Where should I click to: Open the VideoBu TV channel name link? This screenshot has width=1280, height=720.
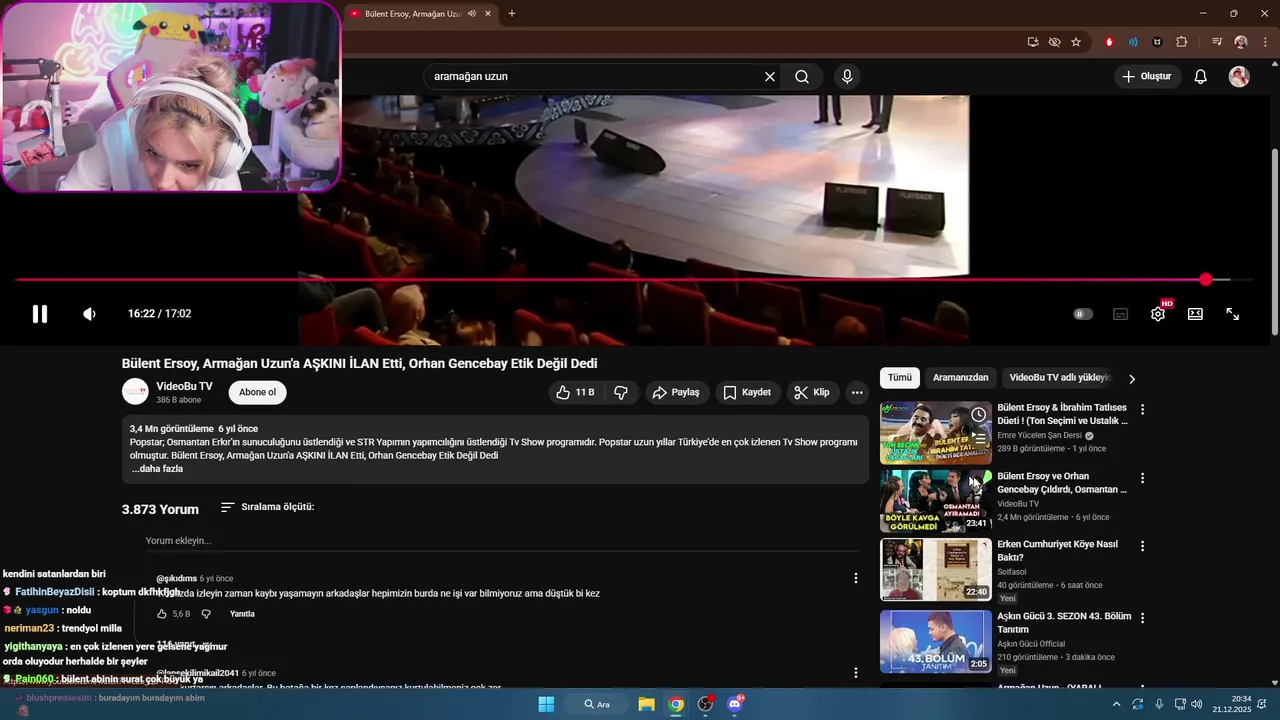tap(184, 386)
